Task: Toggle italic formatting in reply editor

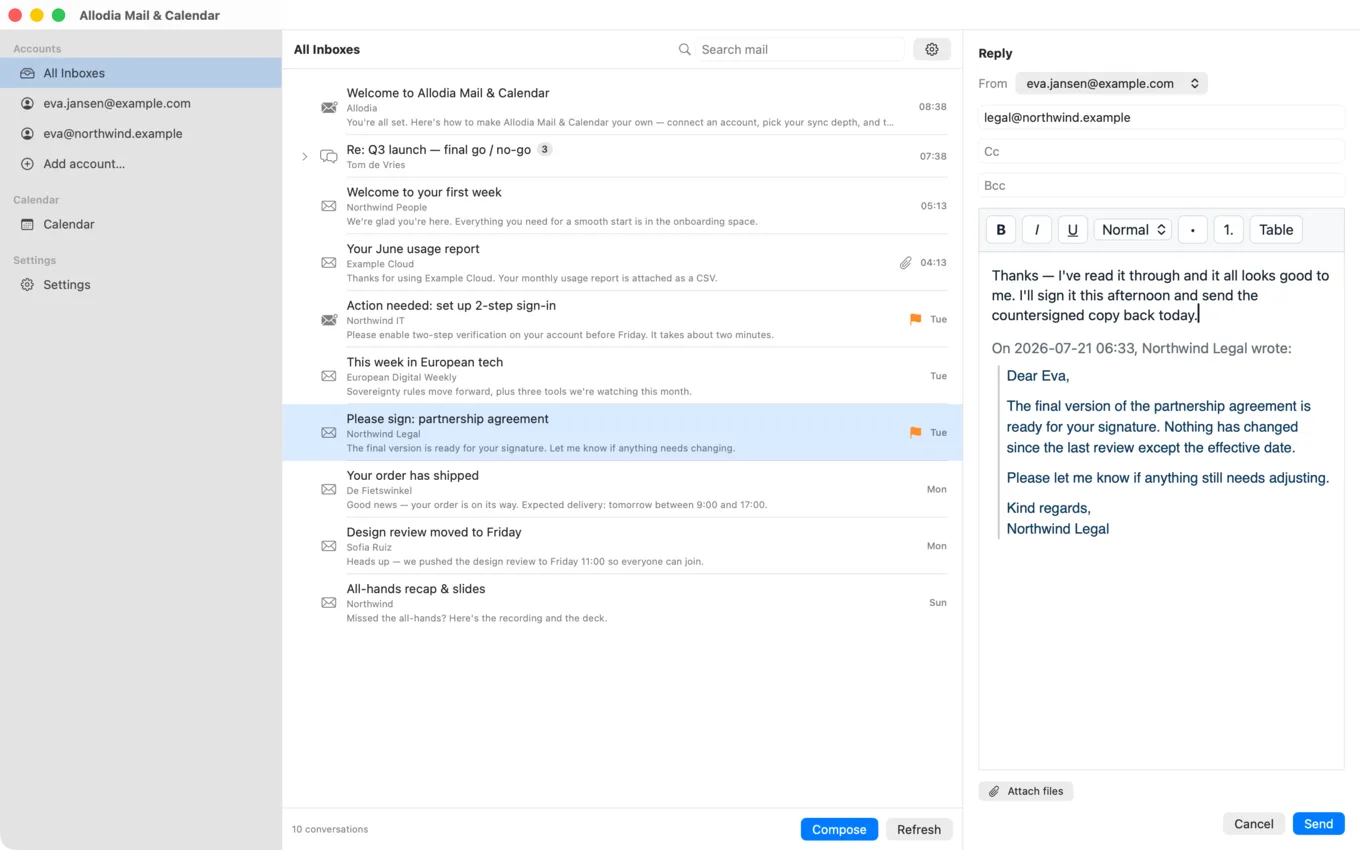Action: 1037,230
